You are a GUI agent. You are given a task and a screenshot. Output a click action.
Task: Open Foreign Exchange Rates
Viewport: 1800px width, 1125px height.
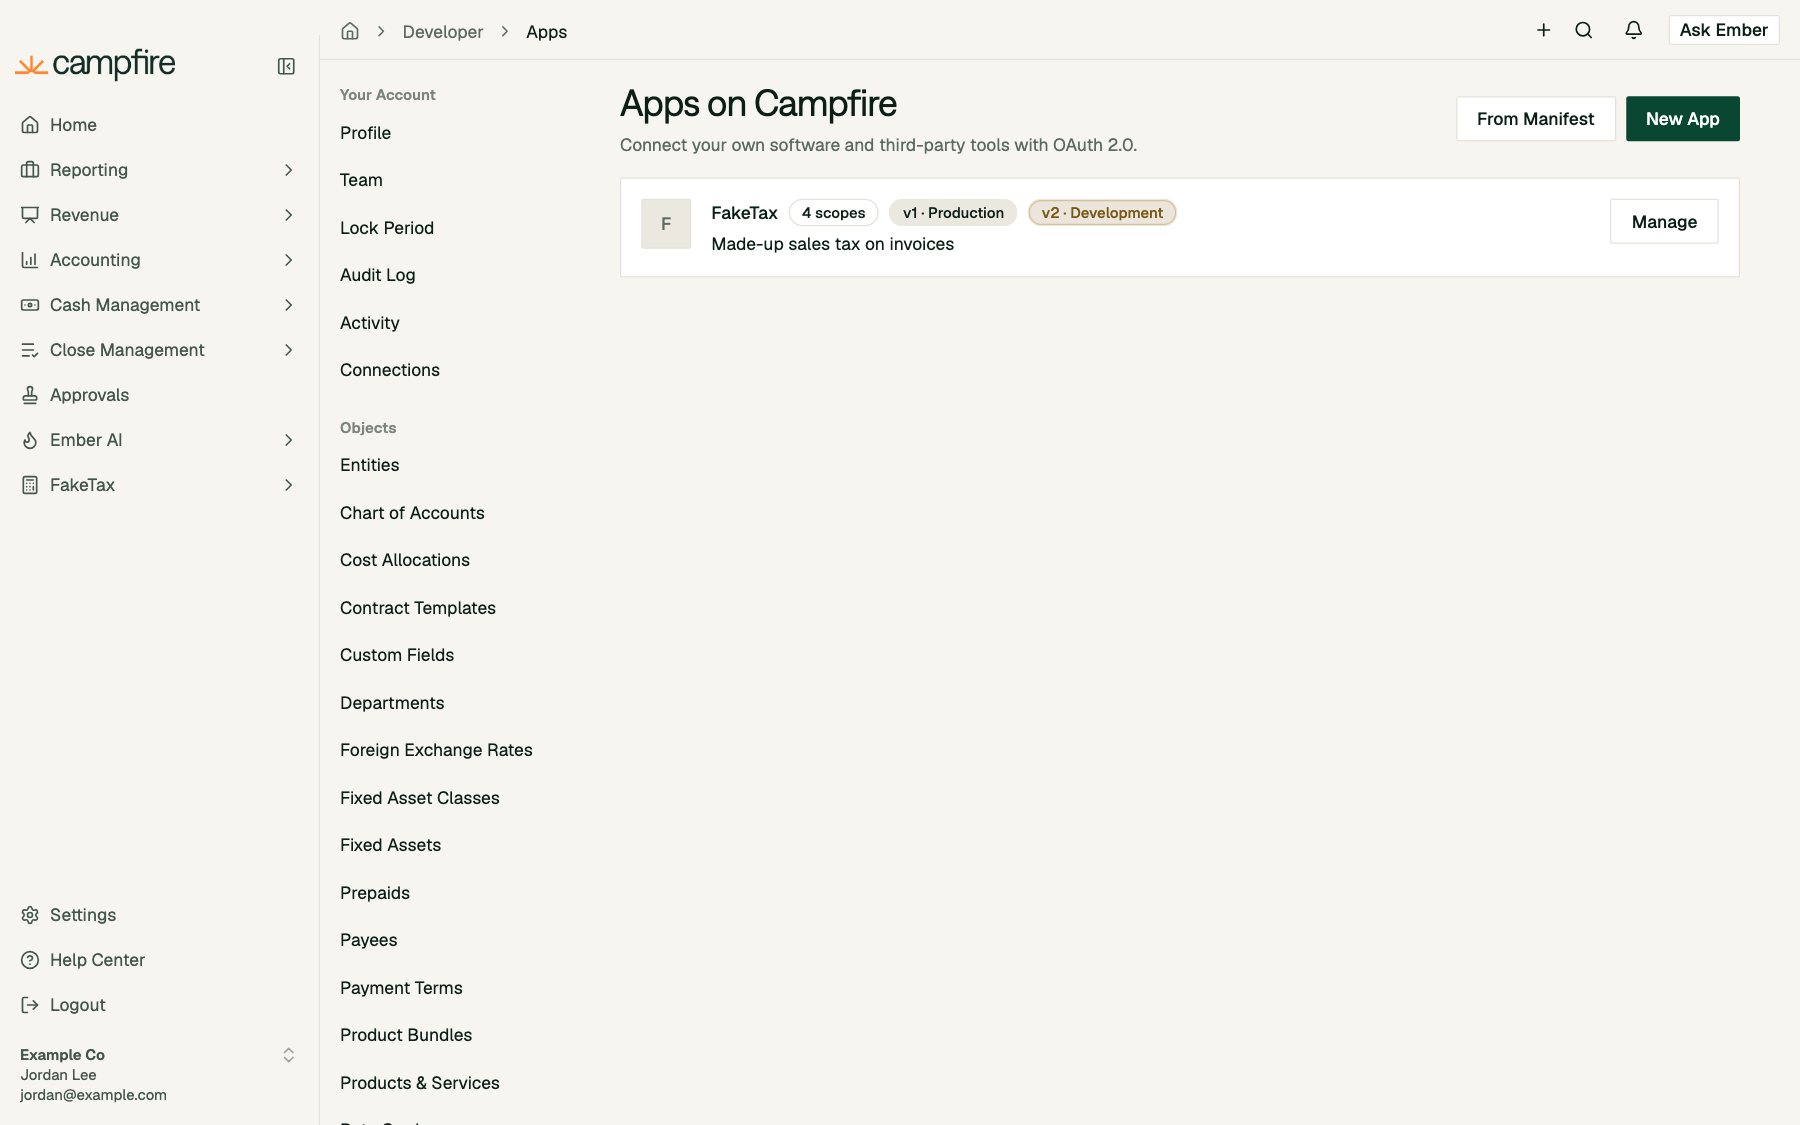(436, 750)
